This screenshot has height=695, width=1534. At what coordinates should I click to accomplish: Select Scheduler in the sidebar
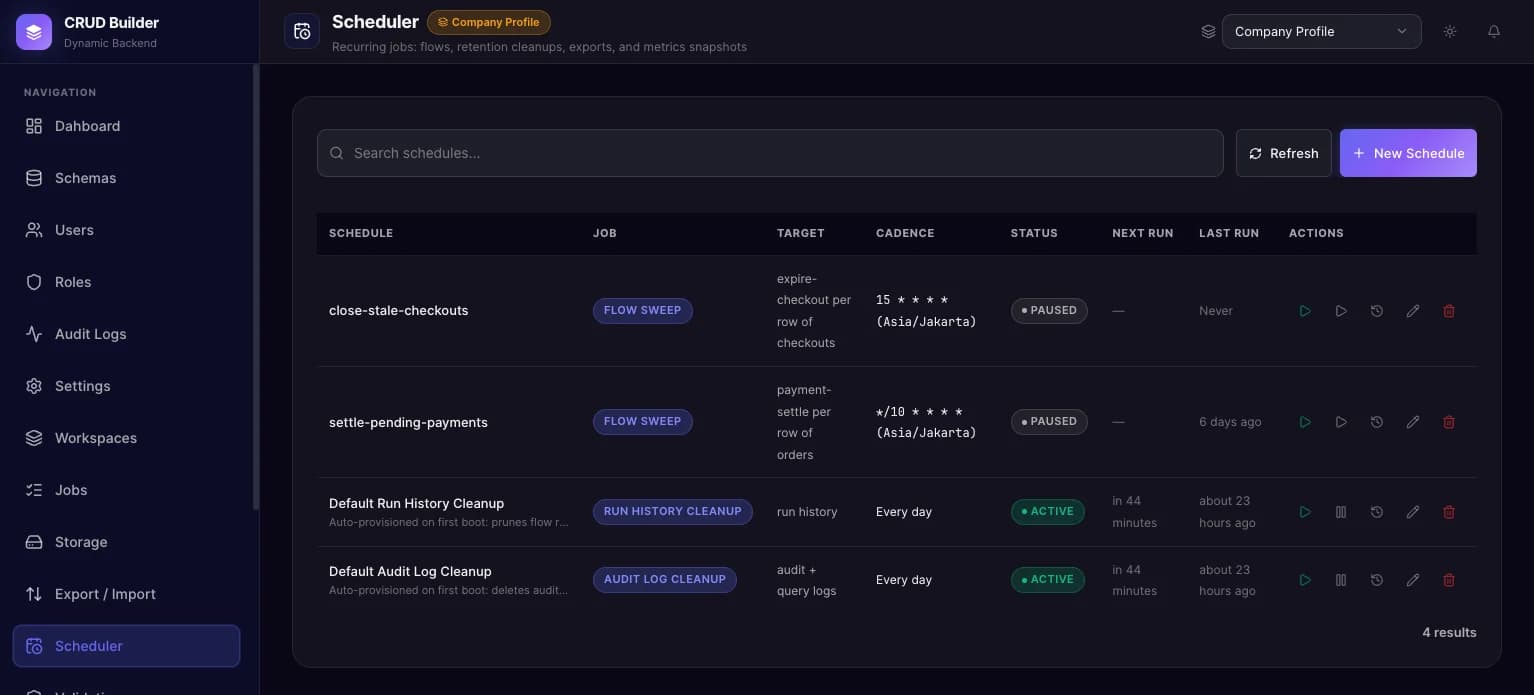126,646
